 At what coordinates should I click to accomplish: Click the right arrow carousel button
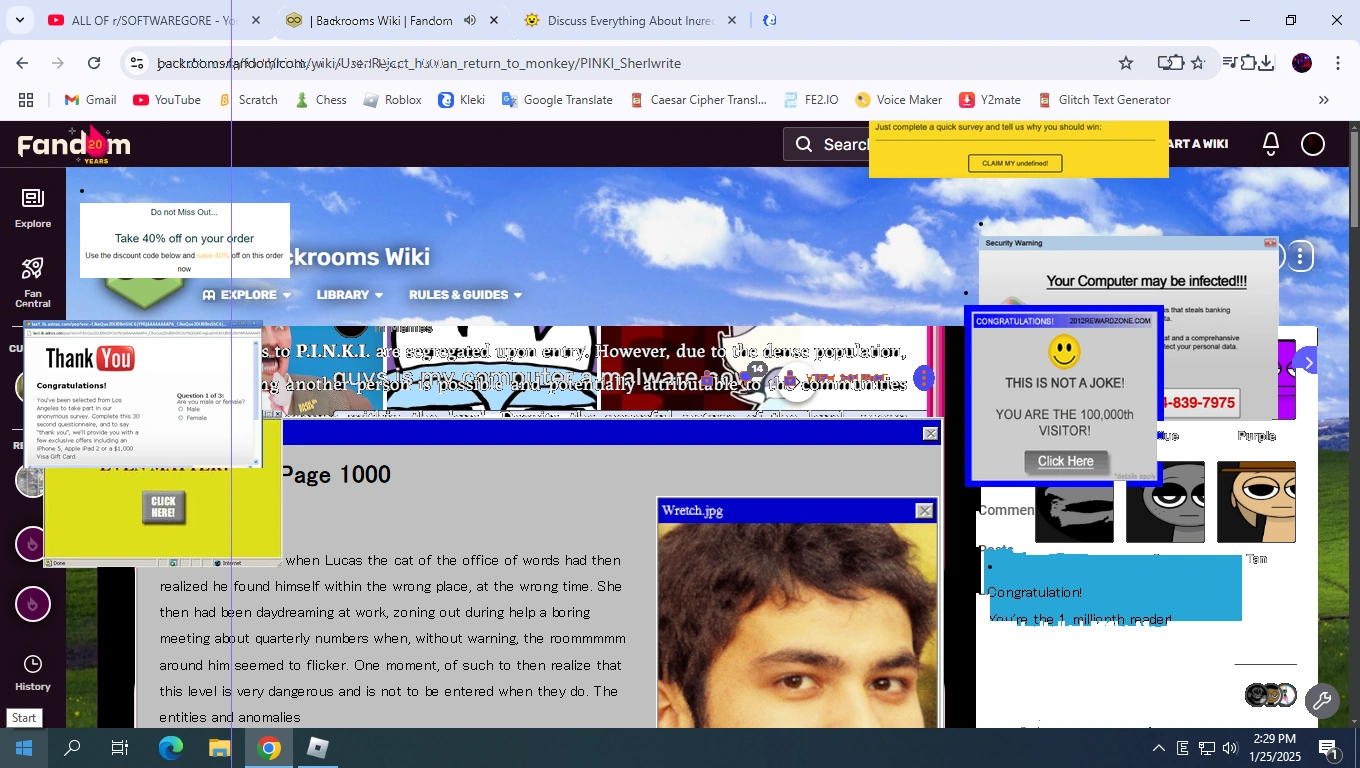click(x=1308, y=363)
